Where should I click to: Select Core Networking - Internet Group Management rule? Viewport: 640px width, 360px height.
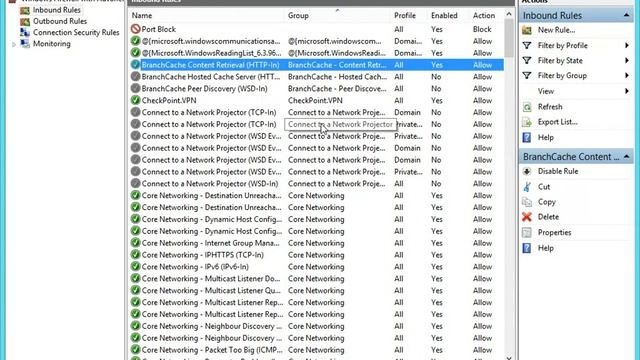(211, 243)
